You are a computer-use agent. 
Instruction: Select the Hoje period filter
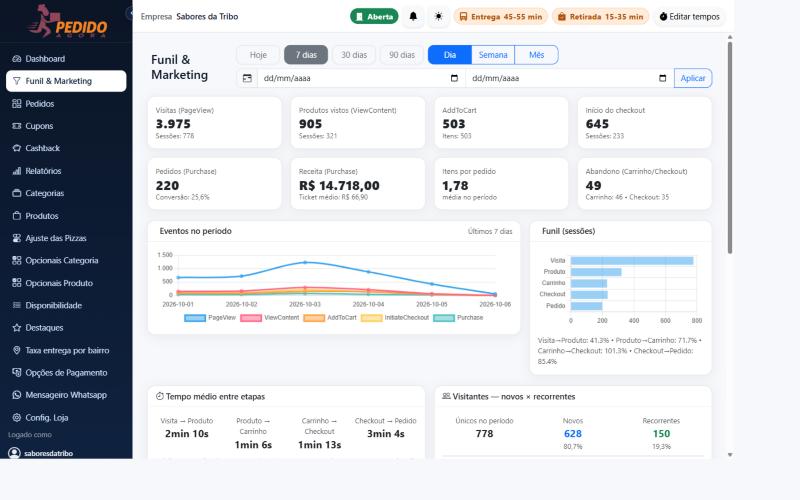click(258, 55)
